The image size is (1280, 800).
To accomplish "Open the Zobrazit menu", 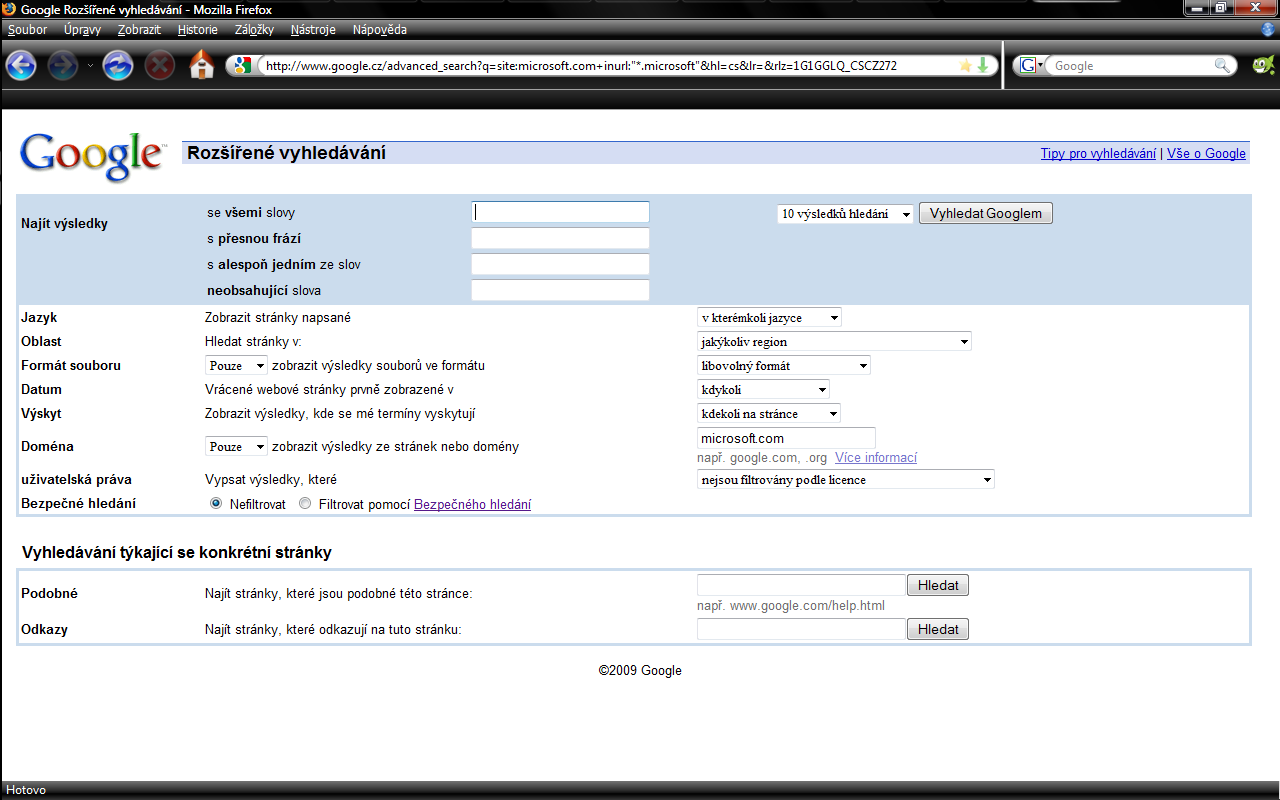I will (139, 30).
